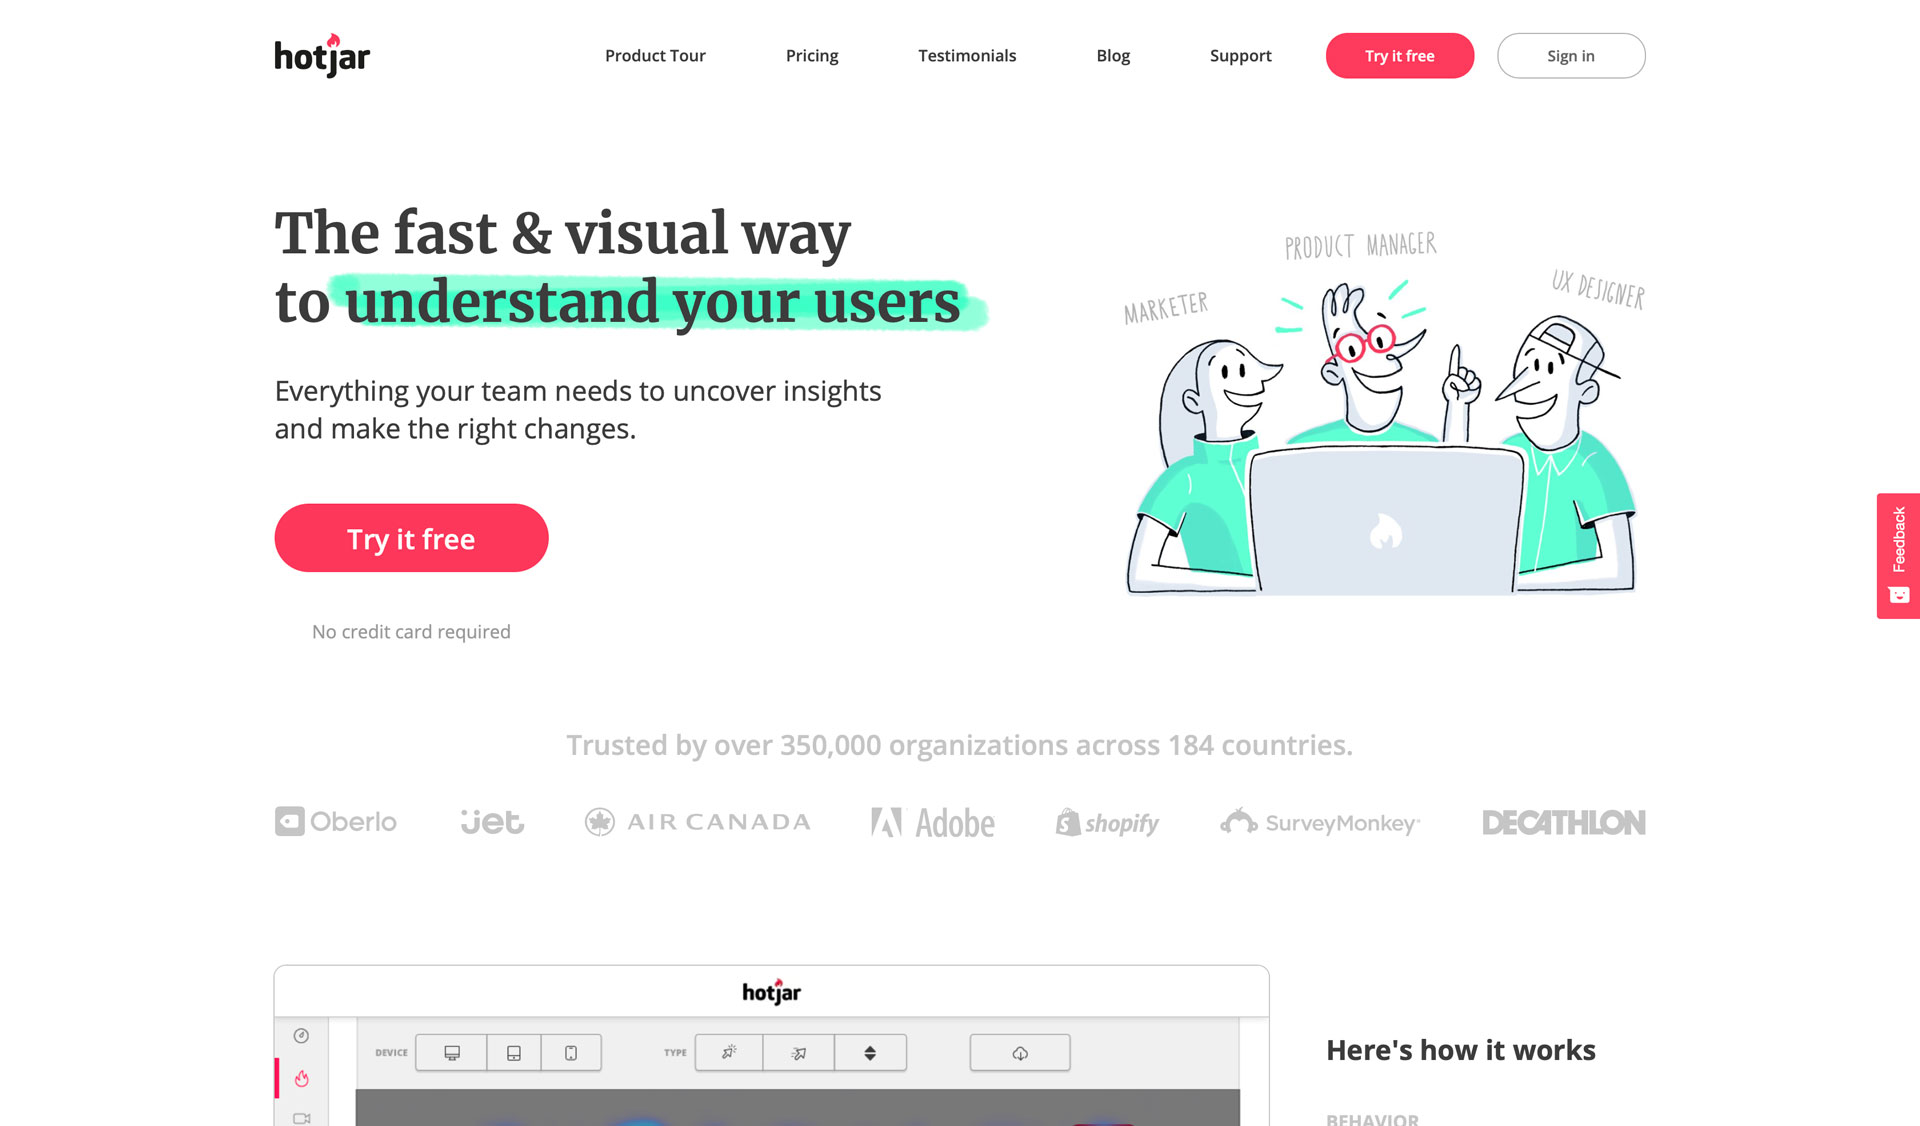Go to the Pricing page
This screenshot has height=1126, width=1920.
[812, 56]
